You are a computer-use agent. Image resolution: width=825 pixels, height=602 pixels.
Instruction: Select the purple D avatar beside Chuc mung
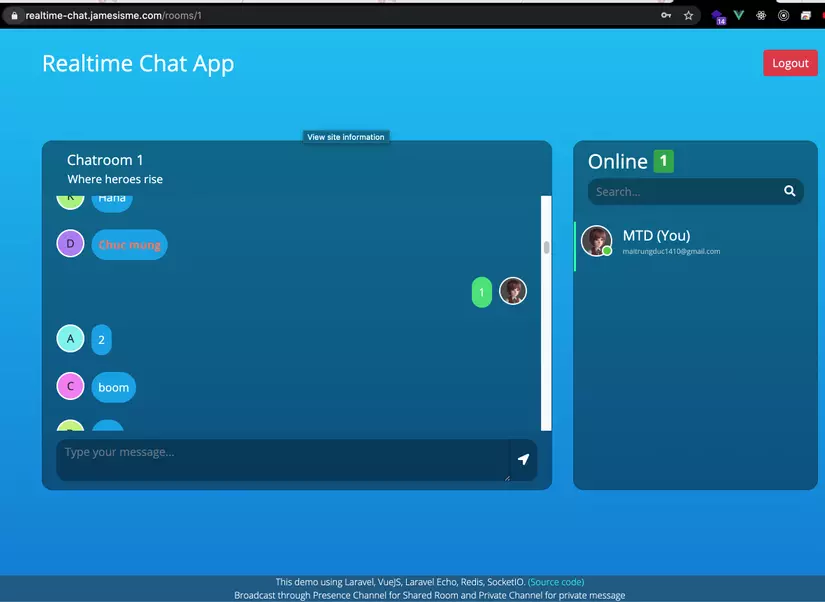(x=70, y=243)
